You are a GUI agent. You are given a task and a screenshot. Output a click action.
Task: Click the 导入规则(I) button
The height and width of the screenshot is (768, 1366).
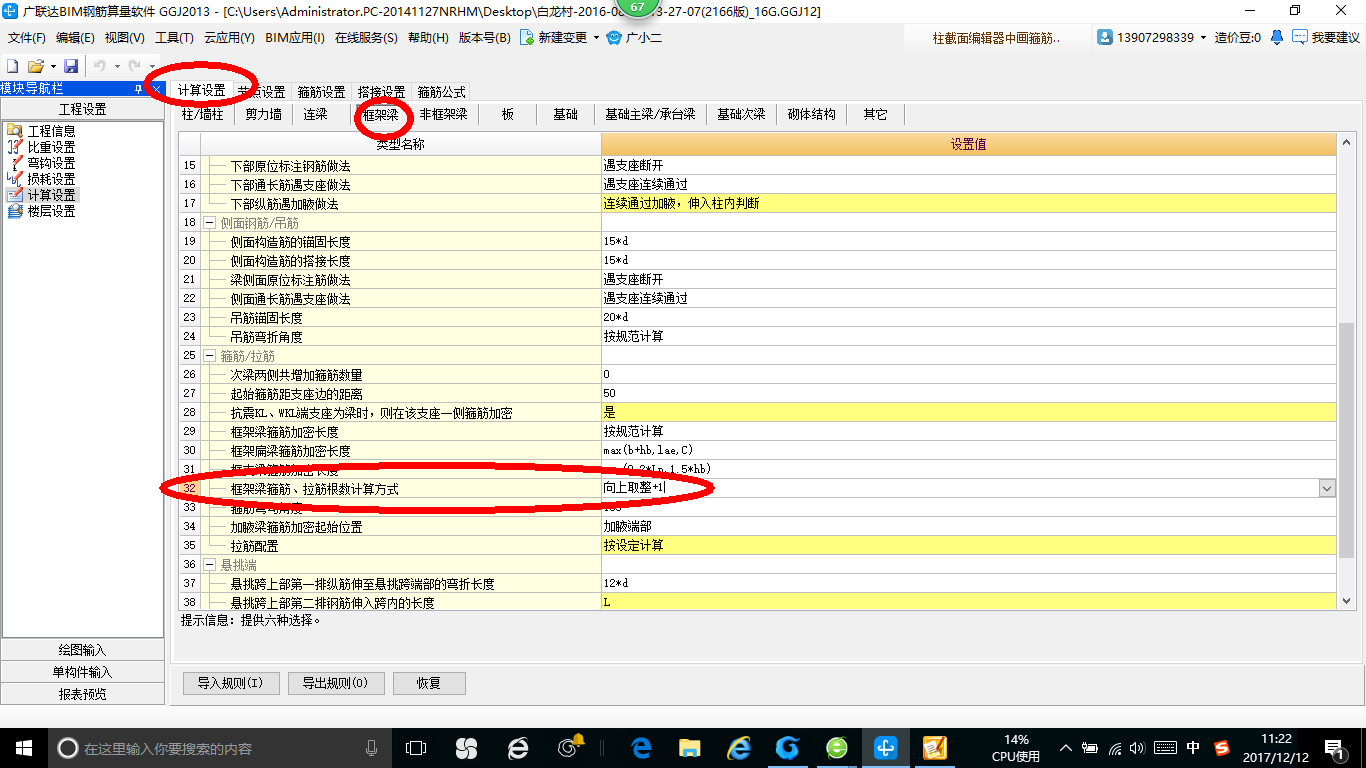230,683
